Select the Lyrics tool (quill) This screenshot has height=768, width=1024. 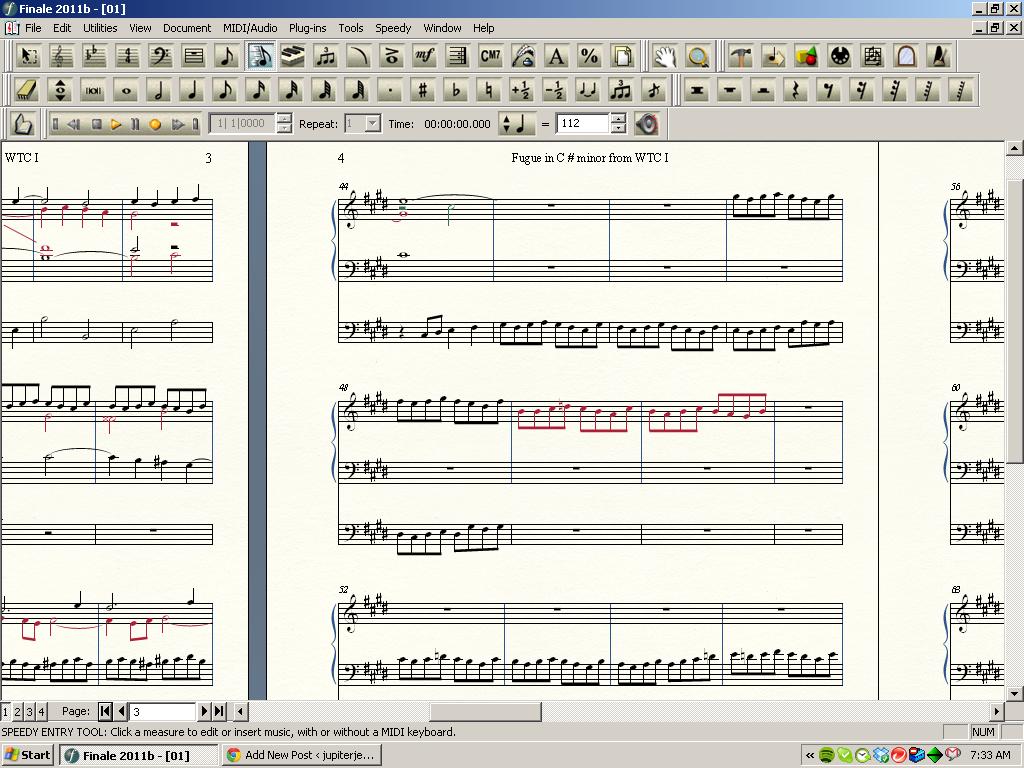[x=523, y=56]
